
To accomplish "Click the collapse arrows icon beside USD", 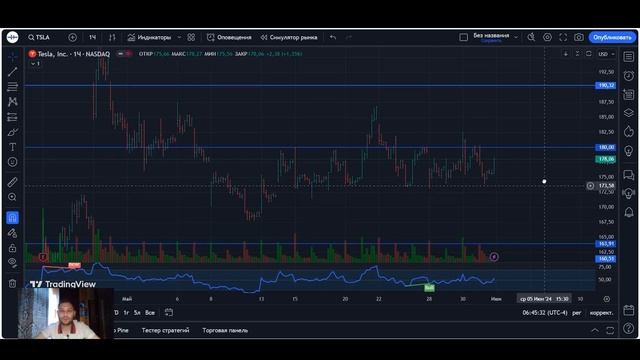I will 577,54.
